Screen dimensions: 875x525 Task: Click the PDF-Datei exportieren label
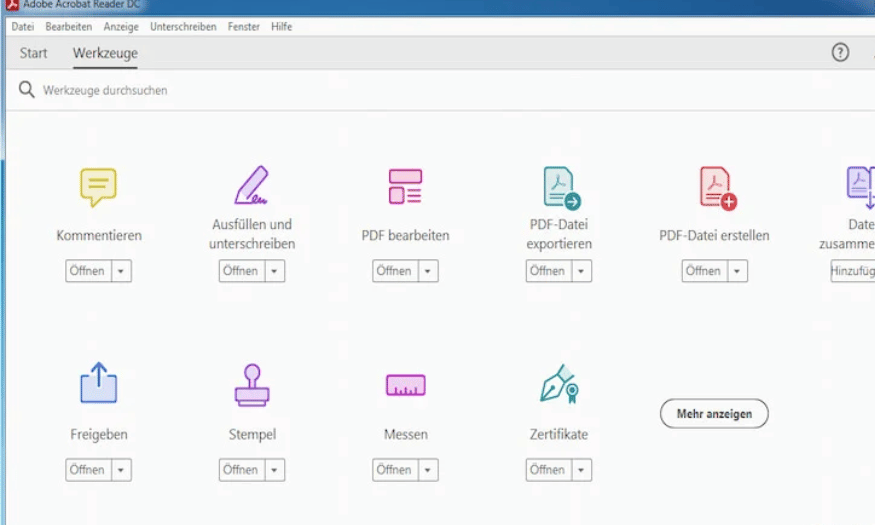tap(559, 234)
